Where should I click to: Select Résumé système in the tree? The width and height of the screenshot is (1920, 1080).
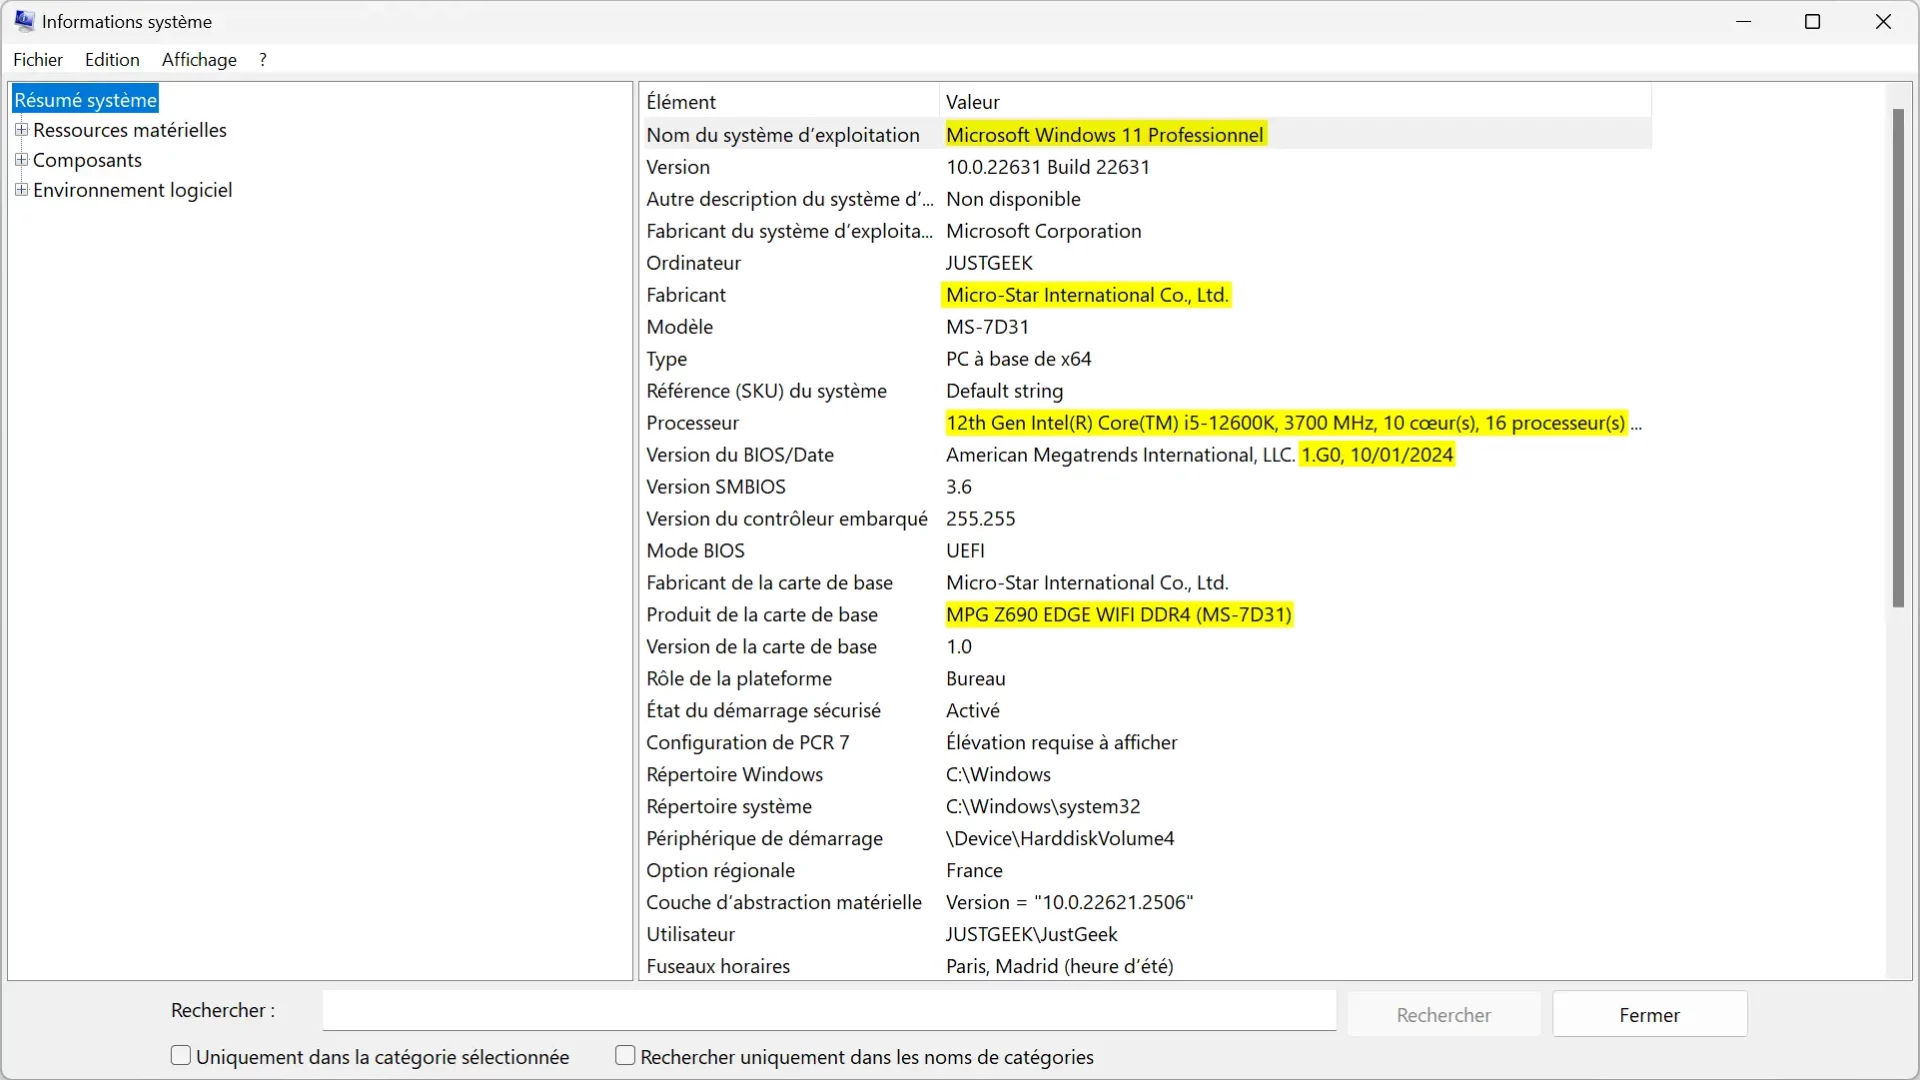86,100
